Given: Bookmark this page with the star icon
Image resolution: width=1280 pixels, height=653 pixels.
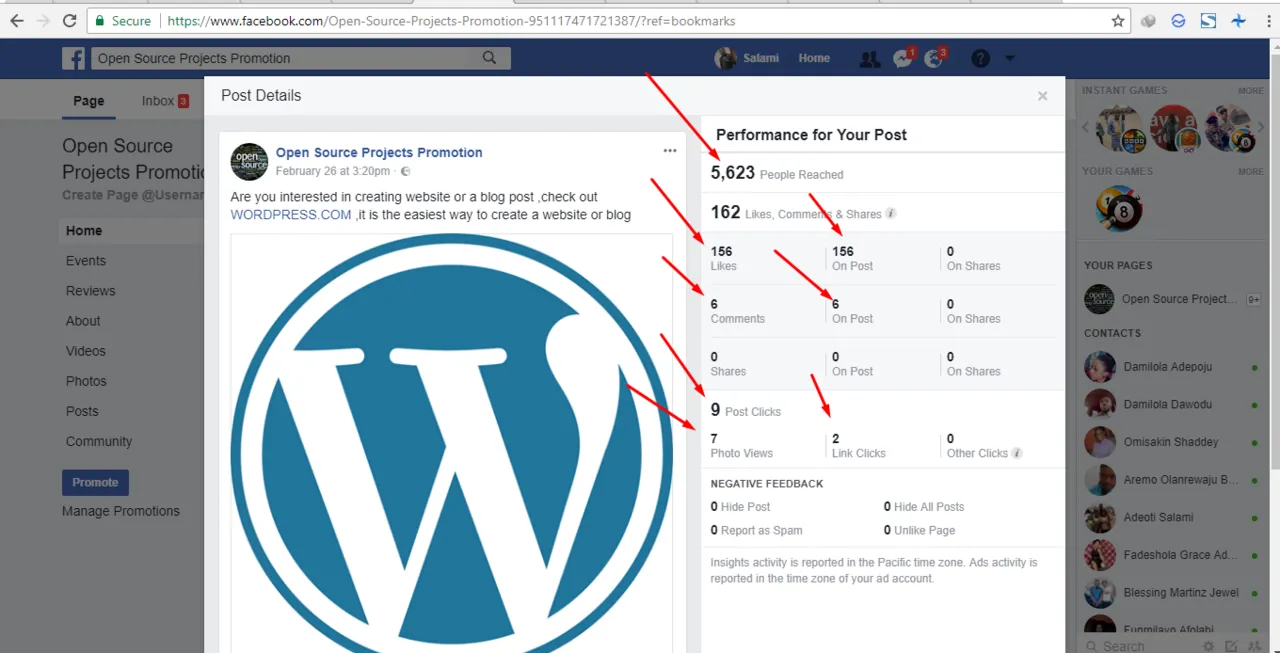Looking at the screenshot, I should 1118,20.
